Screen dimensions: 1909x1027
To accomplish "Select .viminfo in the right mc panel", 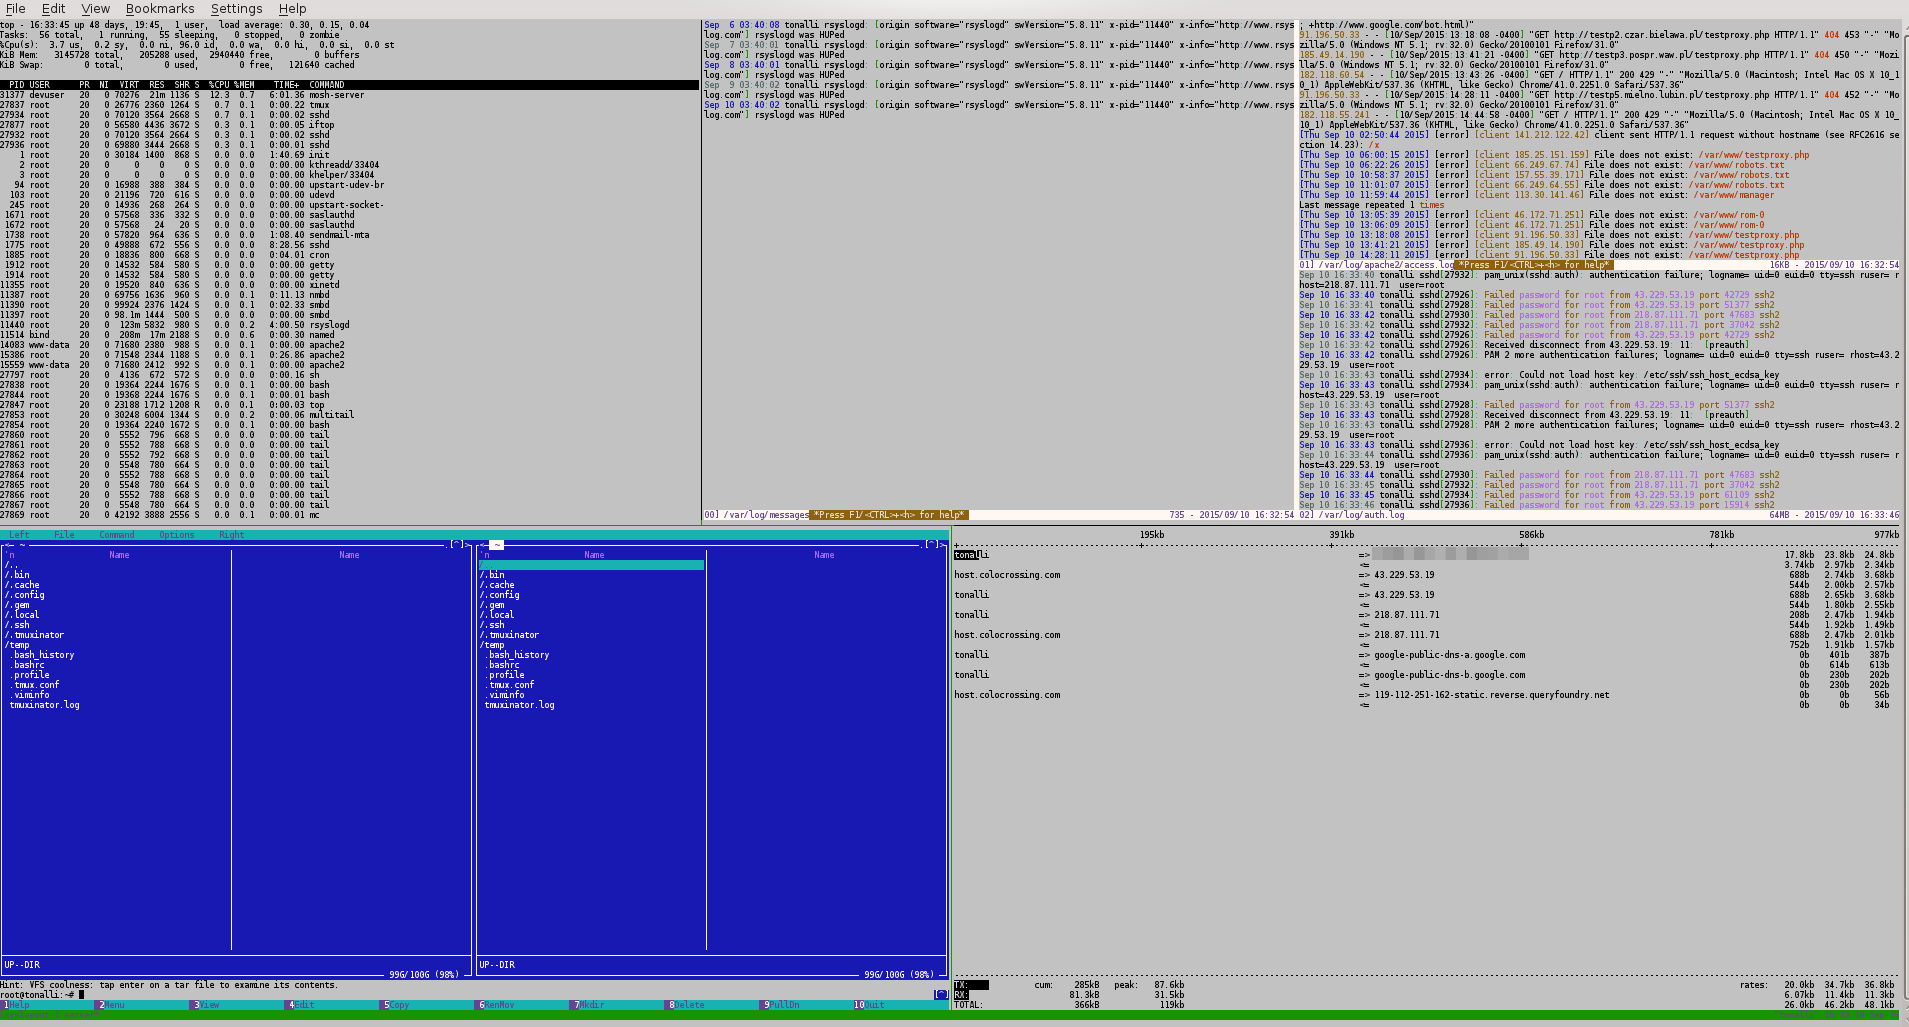I will [x=506, y=695].
